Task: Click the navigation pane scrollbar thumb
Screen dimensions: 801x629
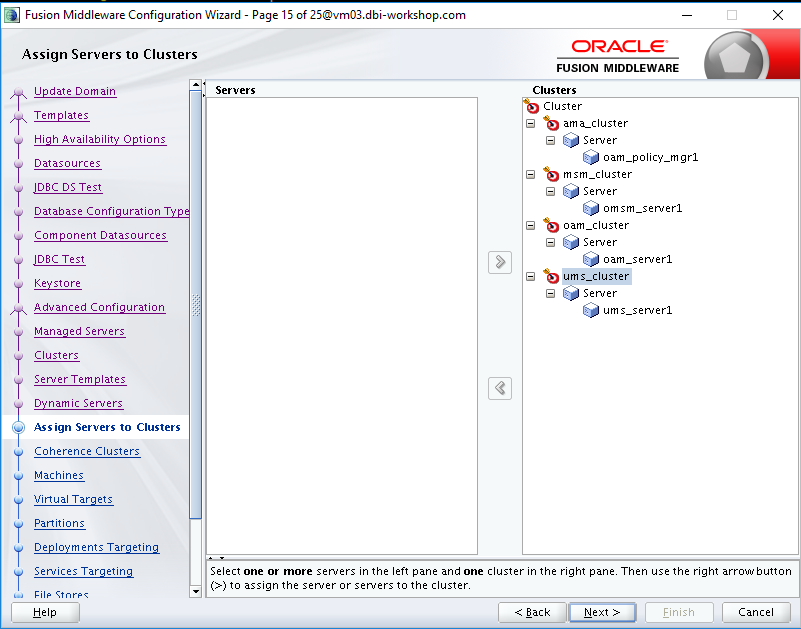Action: 195,305
